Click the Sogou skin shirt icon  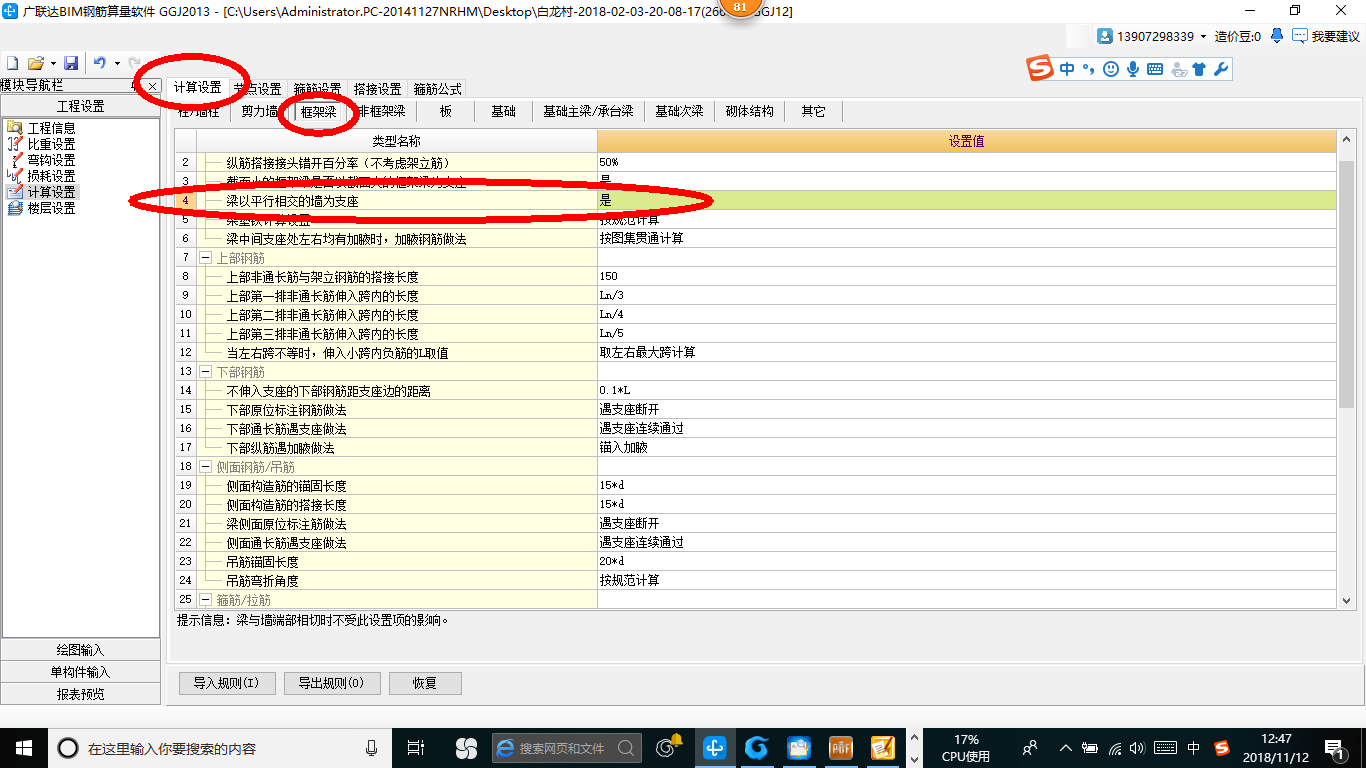[1199, 69]
